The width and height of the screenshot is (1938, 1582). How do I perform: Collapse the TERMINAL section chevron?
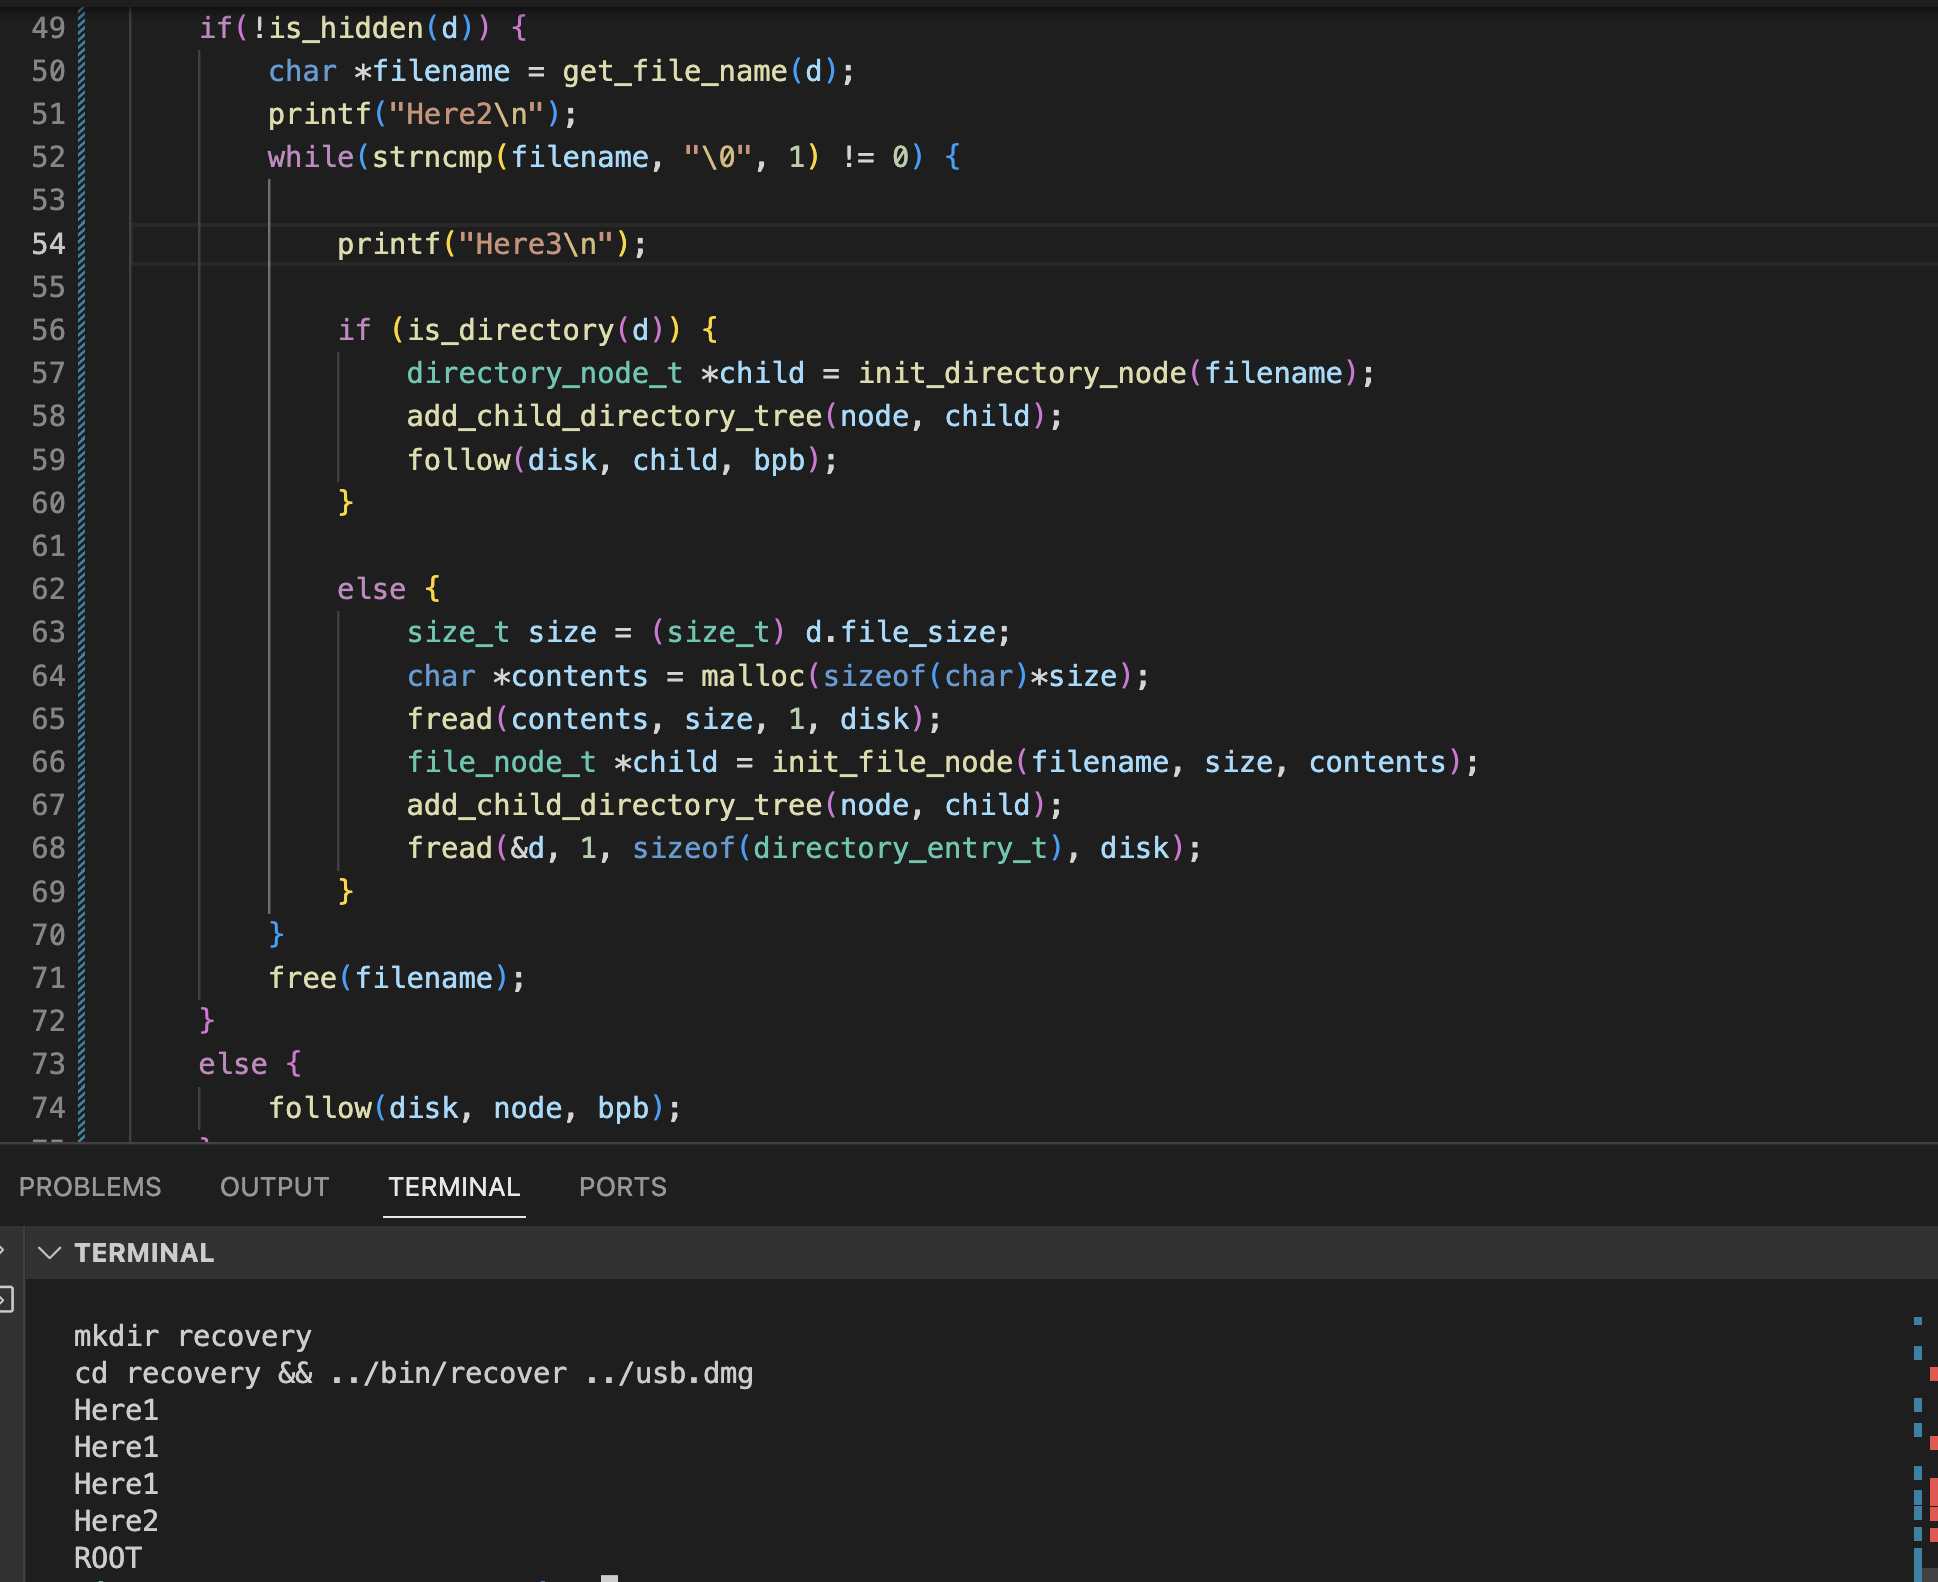49,1253
